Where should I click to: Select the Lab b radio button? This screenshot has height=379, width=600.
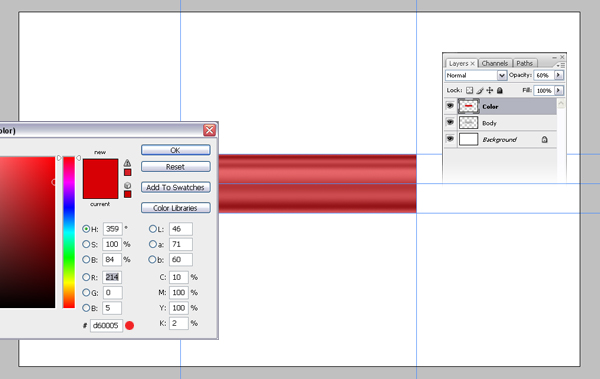pos(153,260)
